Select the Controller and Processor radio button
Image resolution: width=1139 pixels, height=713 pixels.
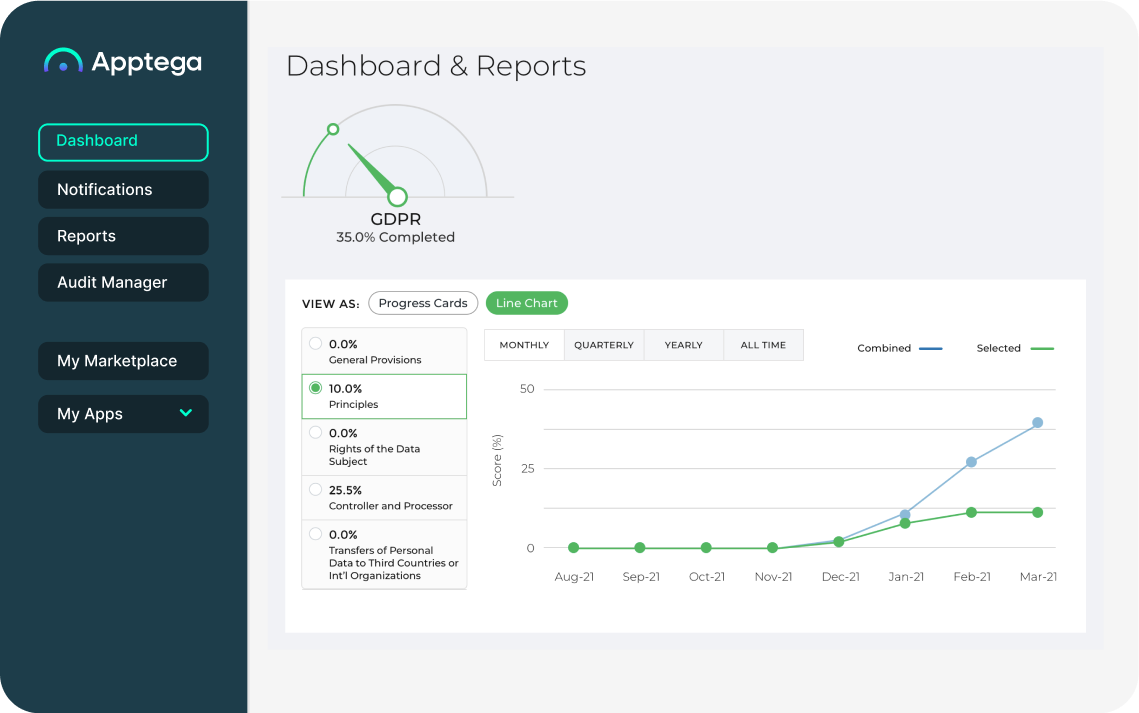316,490
